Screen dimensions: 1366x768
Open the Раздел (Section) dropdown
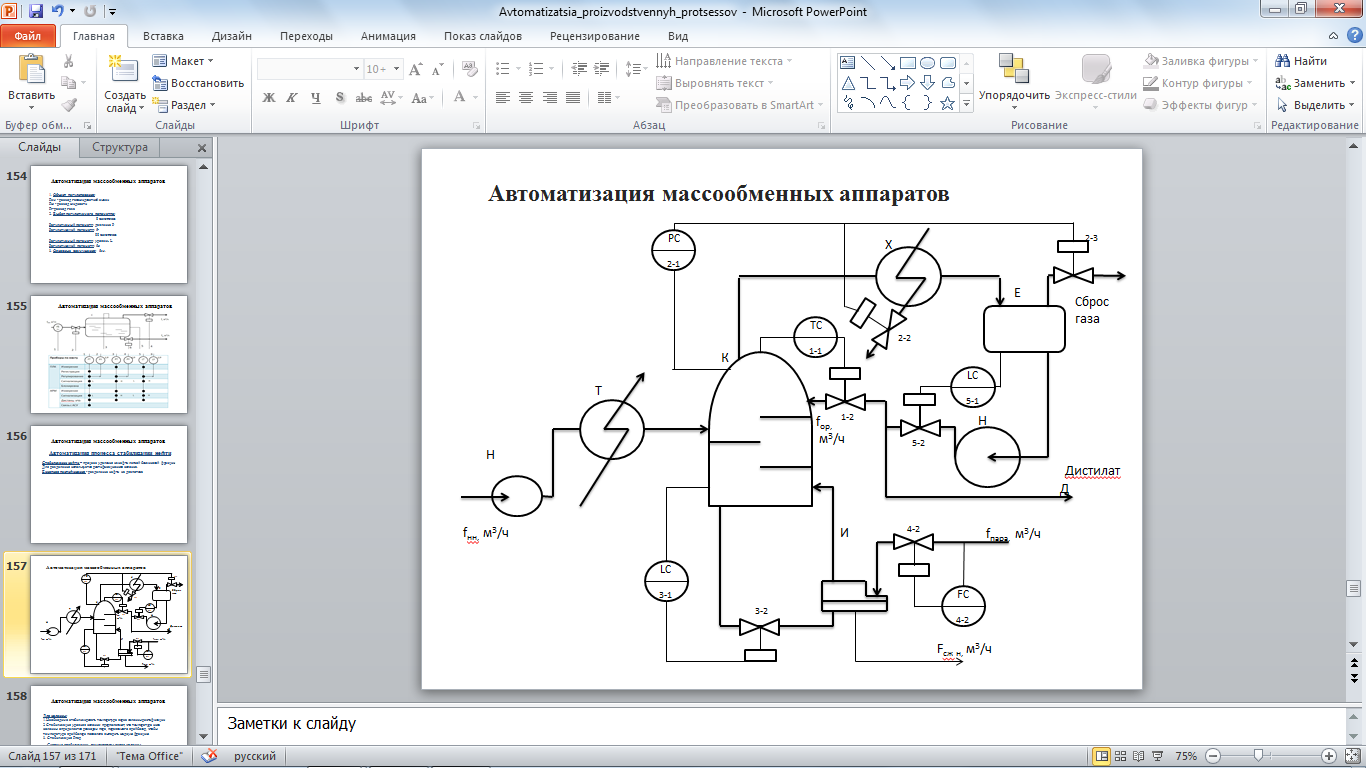[185, 105]
